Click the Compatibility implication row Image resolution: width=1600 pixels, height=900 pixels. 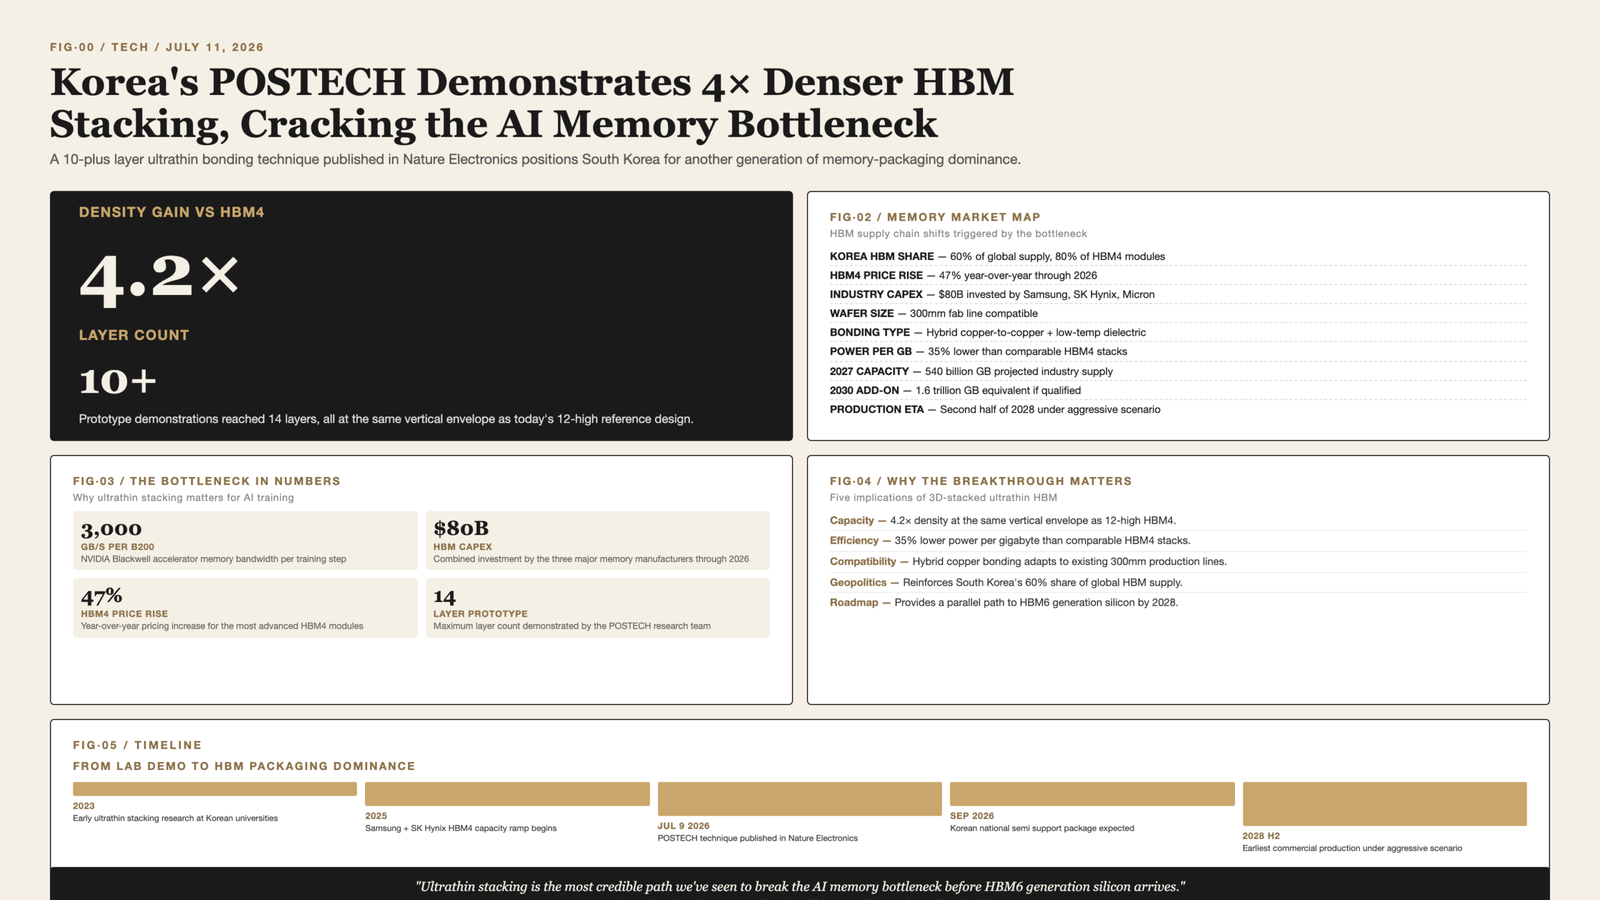[x=1178, y=561]
